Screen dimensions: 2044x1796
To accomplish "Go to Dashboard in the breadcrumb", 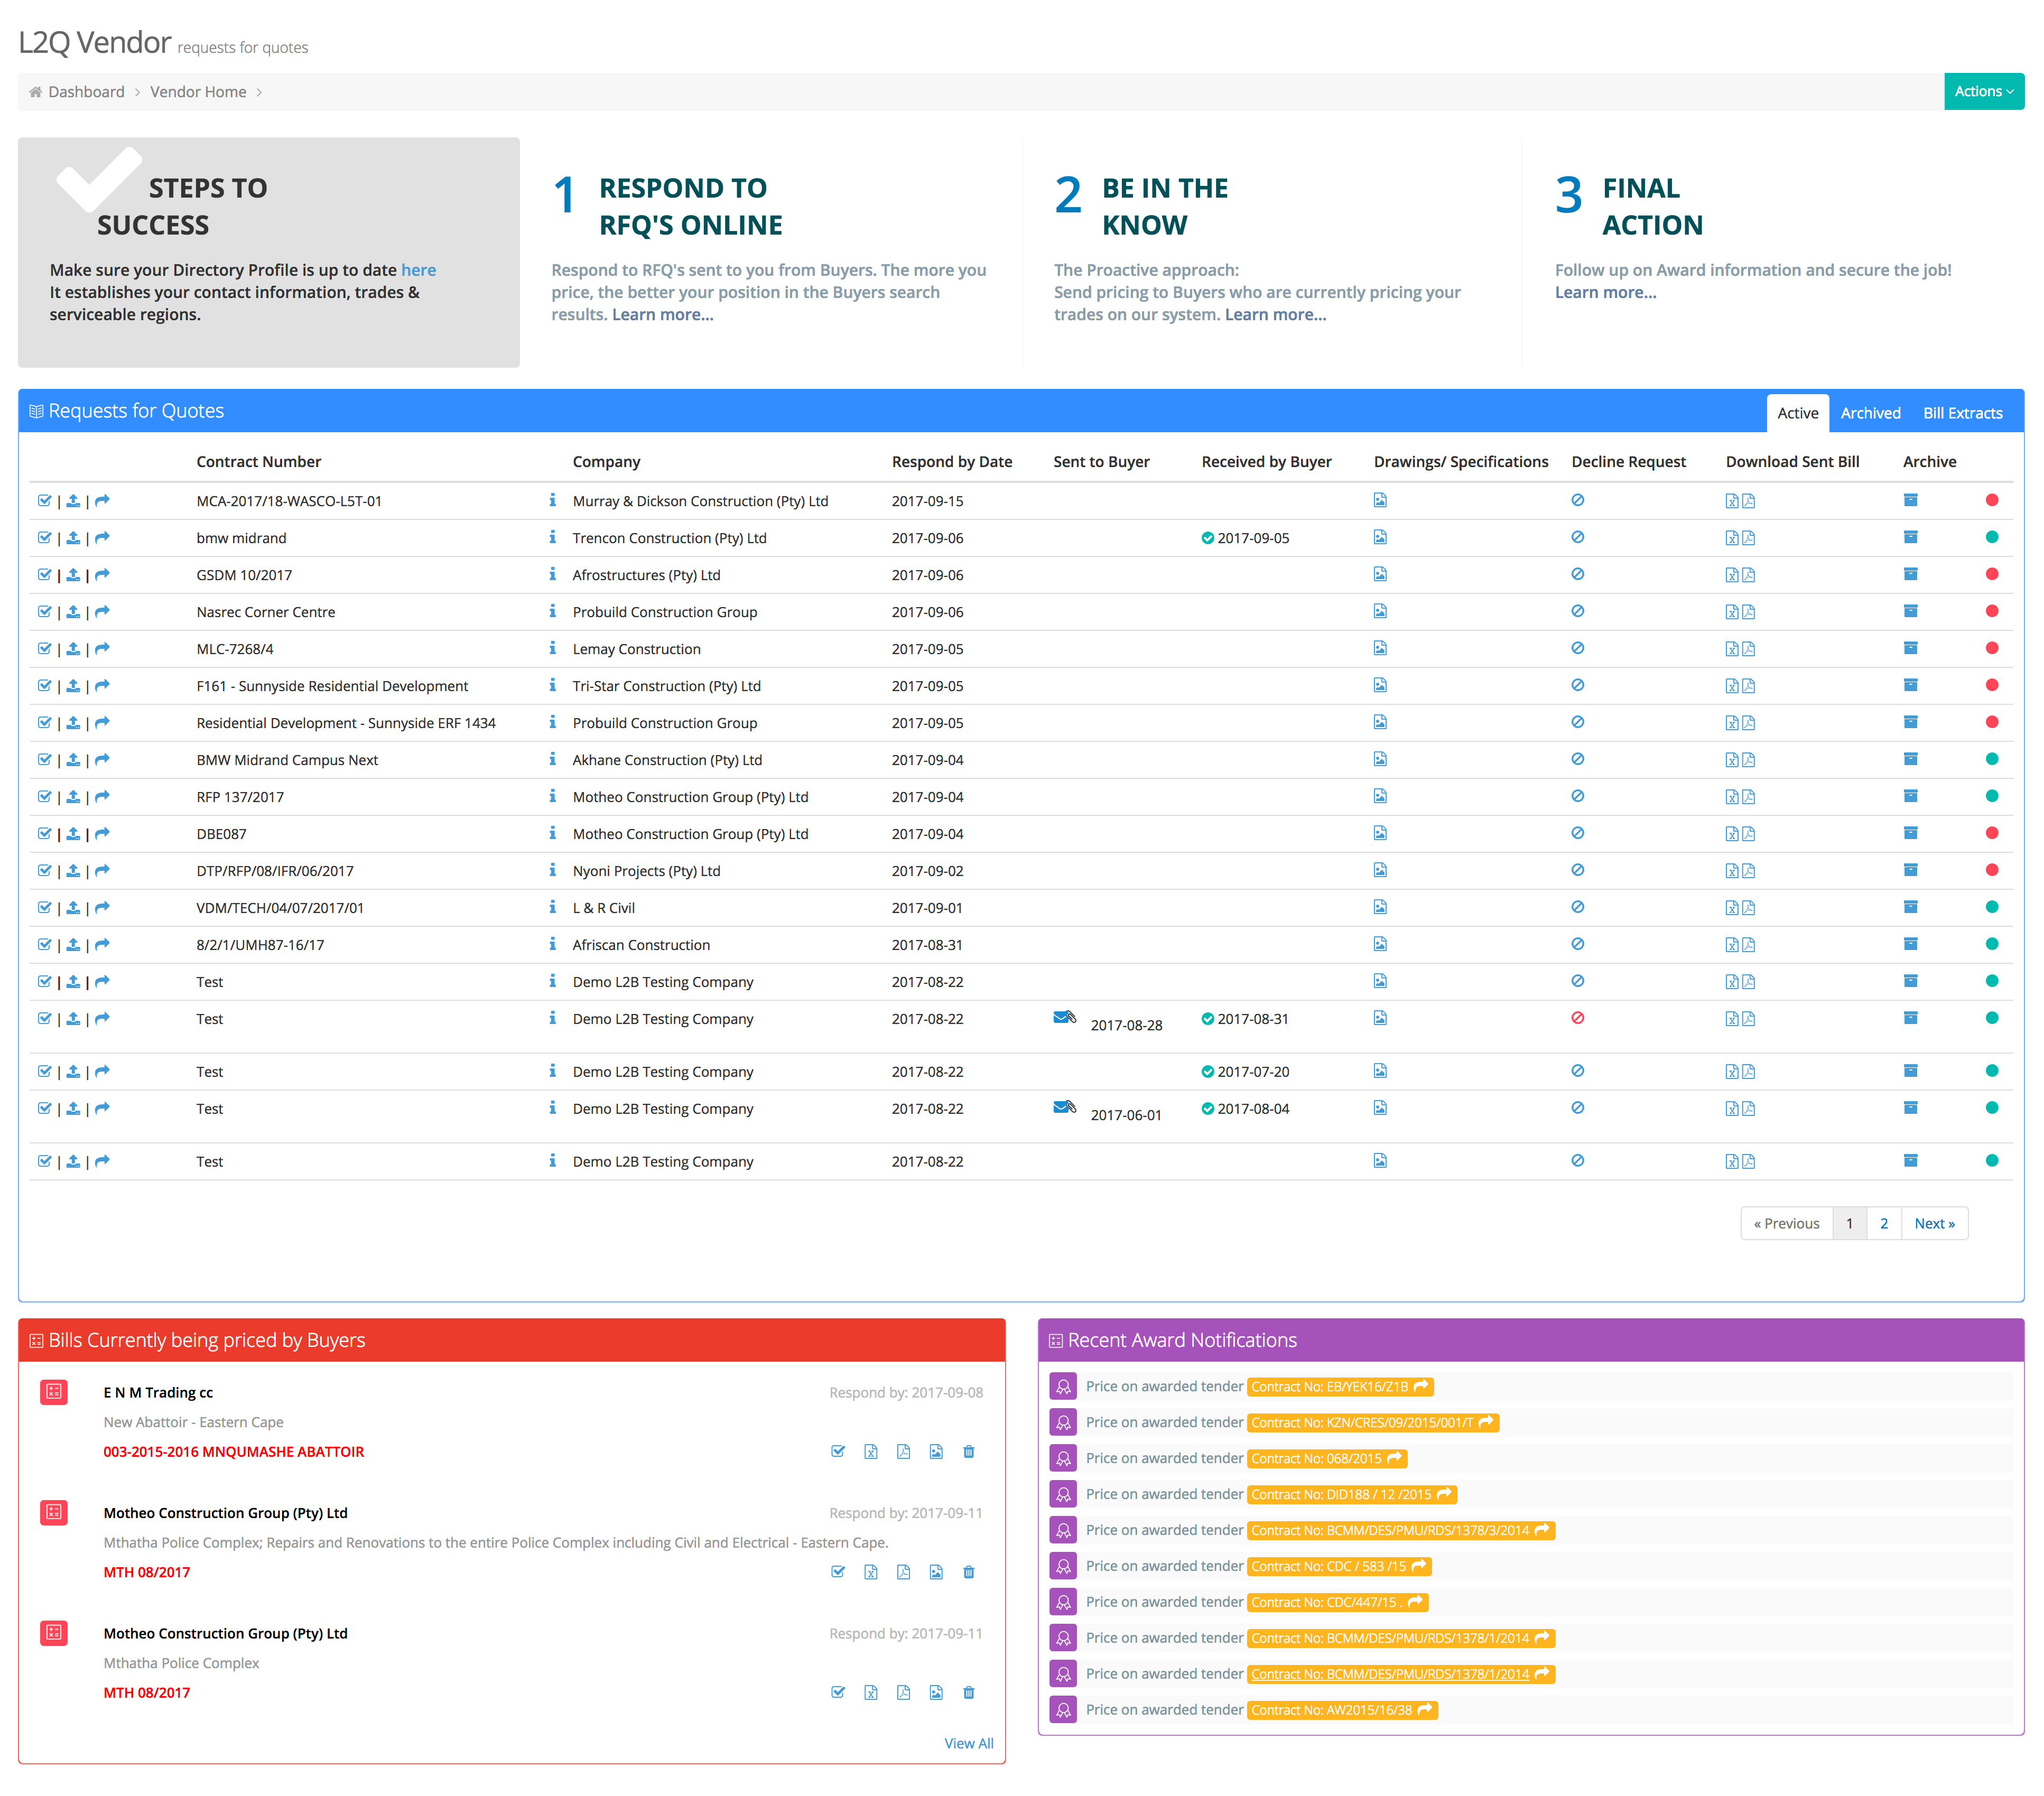I will [86, 92].
